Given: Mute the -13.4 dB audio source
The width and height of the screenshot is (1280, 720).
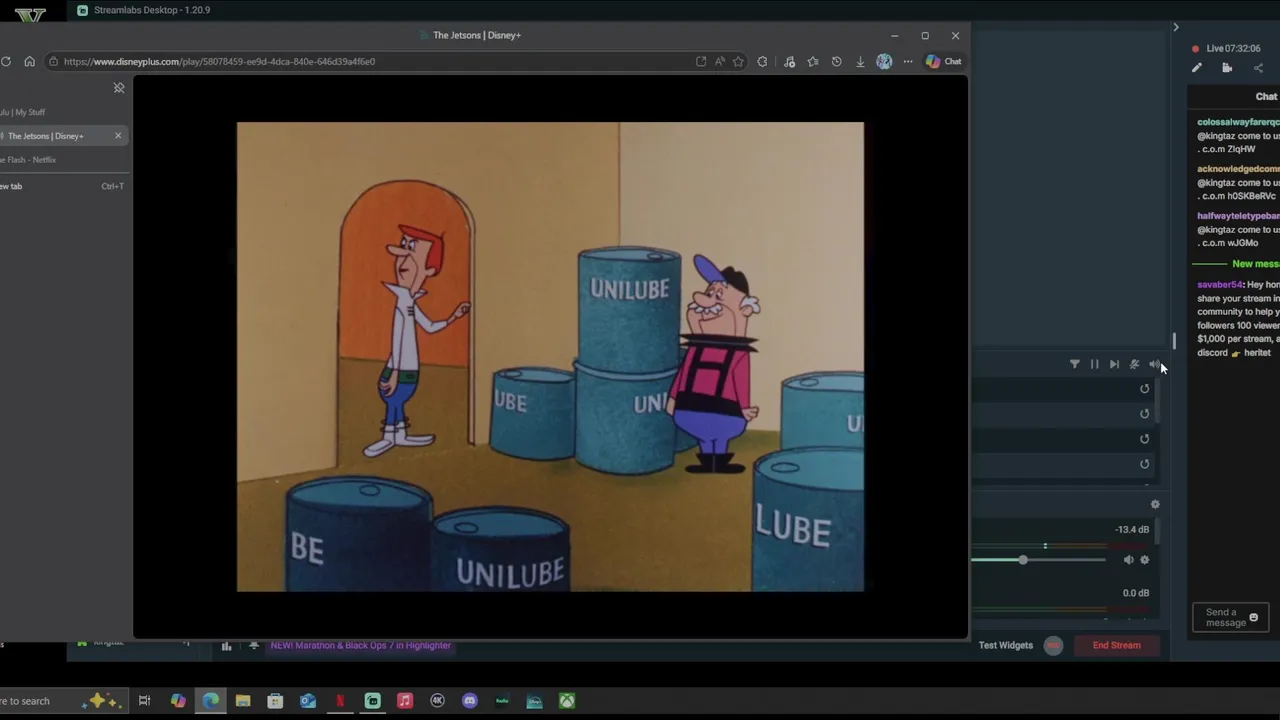Looking at the screenshot, I should pyautogui.click(x=1129, y=560).
